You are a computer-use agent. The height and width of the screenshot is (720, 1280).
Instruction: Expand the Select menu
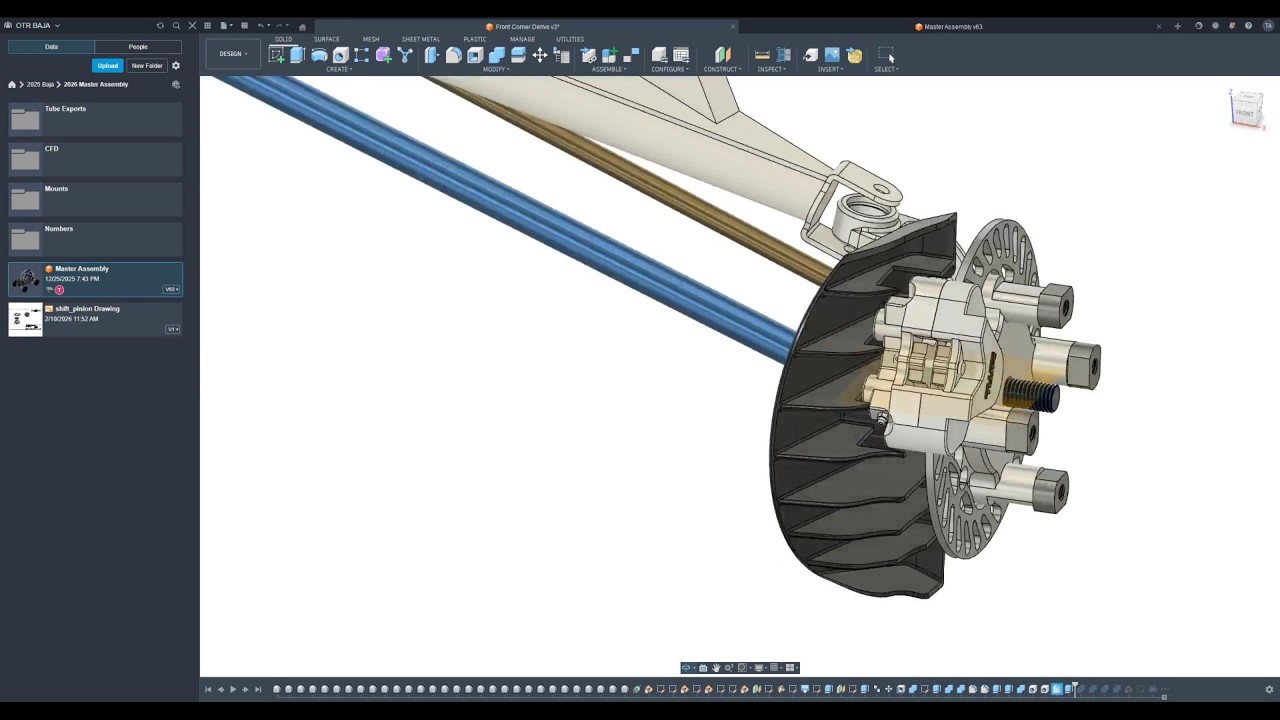[x=886, y=69]
